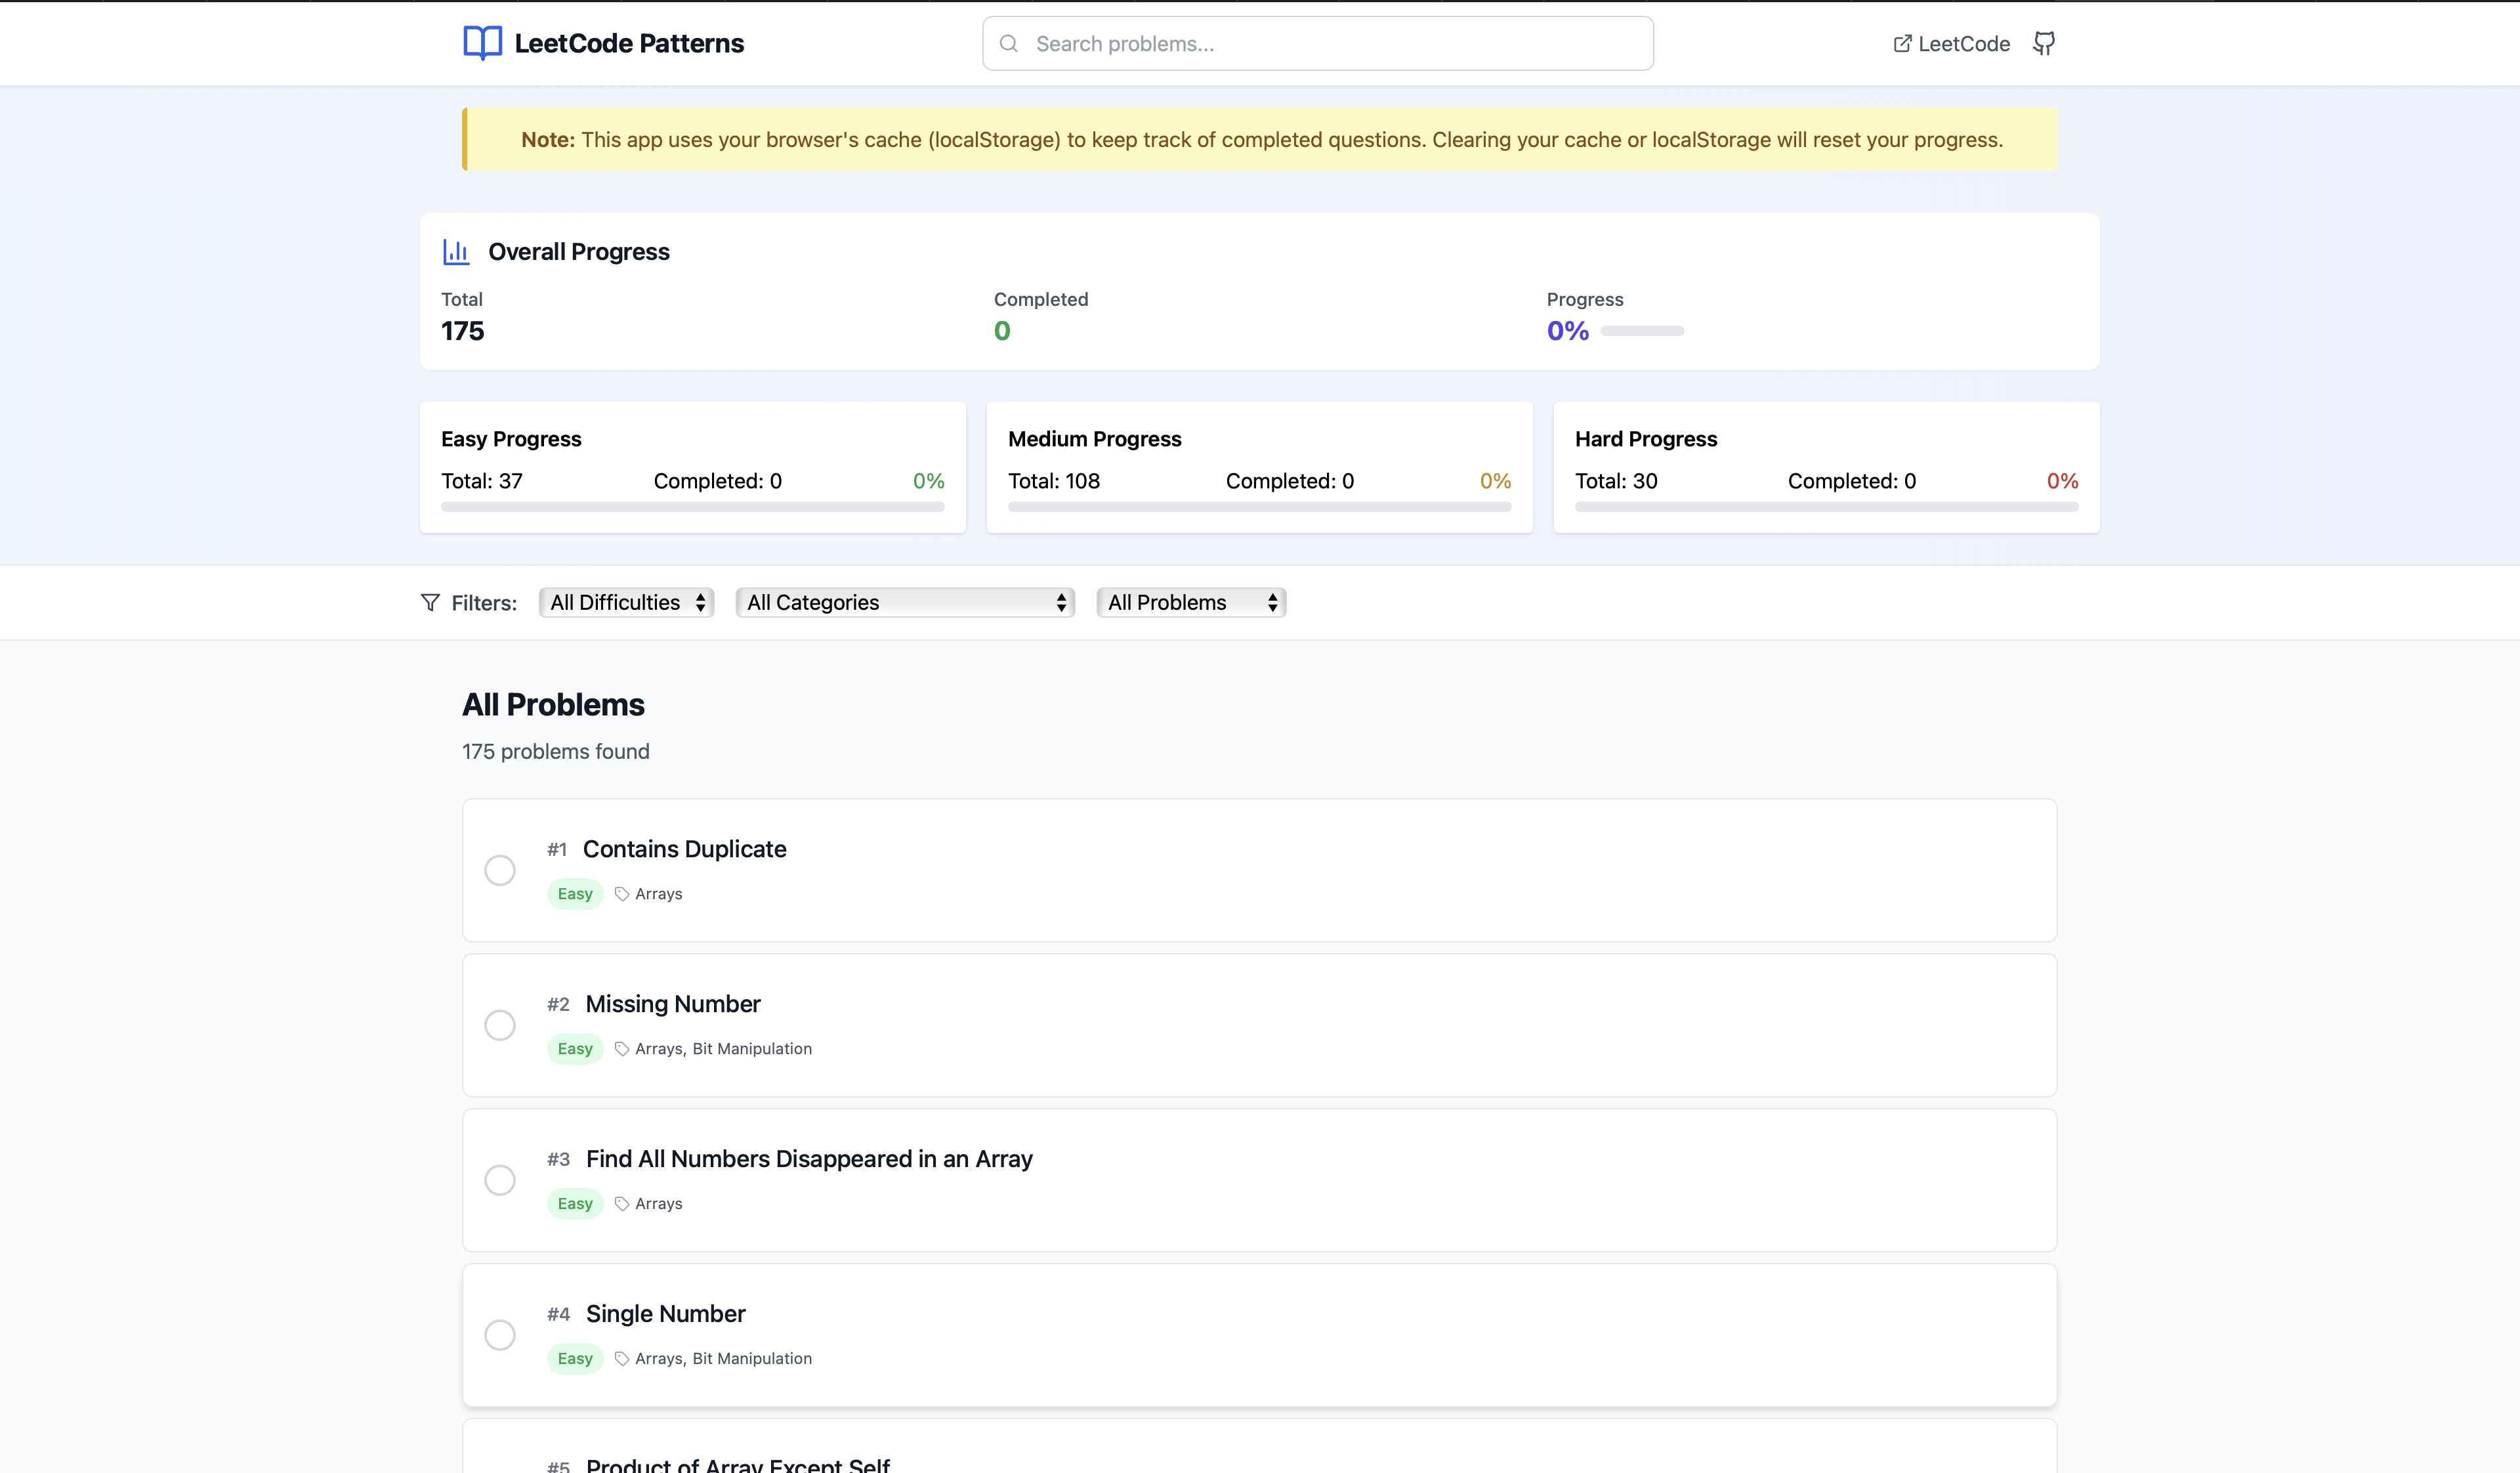Click the Easy badge on Single Number
This screenshot has height=1473, width=2520.
(x=575, y=1359)
